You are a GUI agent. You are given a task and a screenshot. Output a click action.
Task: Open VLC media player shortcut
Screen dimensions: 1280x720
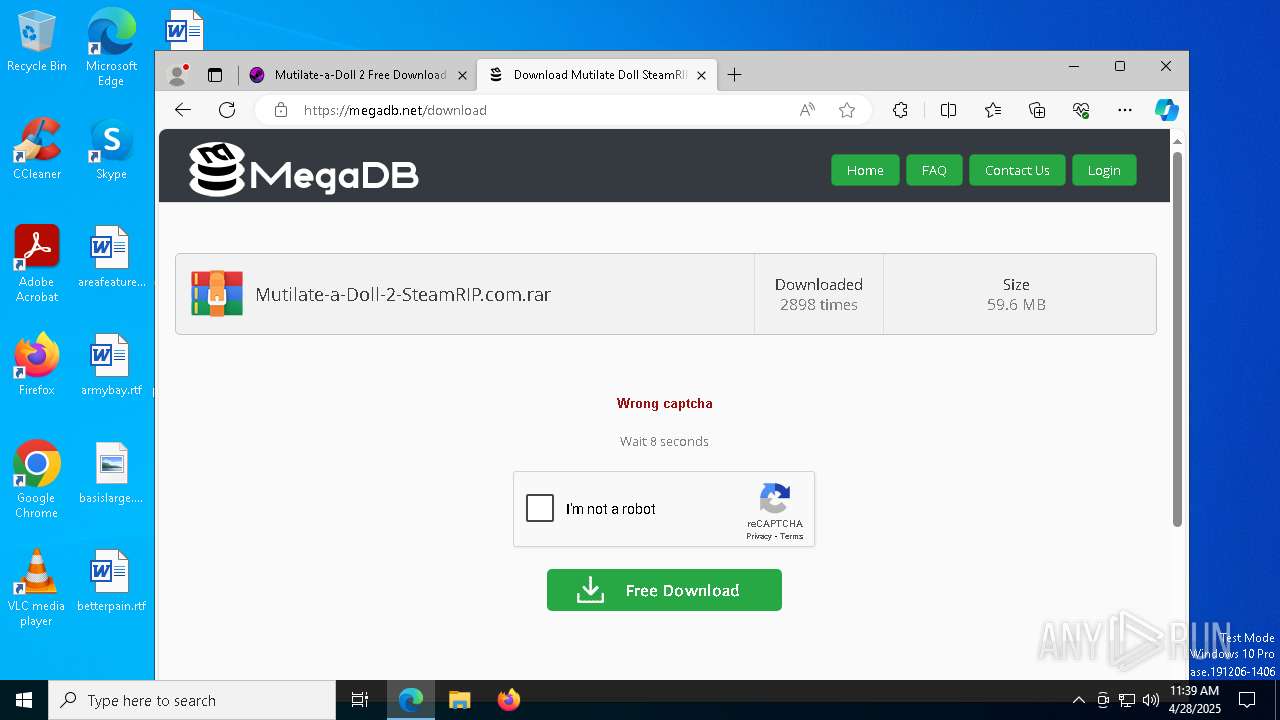pyautogui.click(x=37, y=588)
